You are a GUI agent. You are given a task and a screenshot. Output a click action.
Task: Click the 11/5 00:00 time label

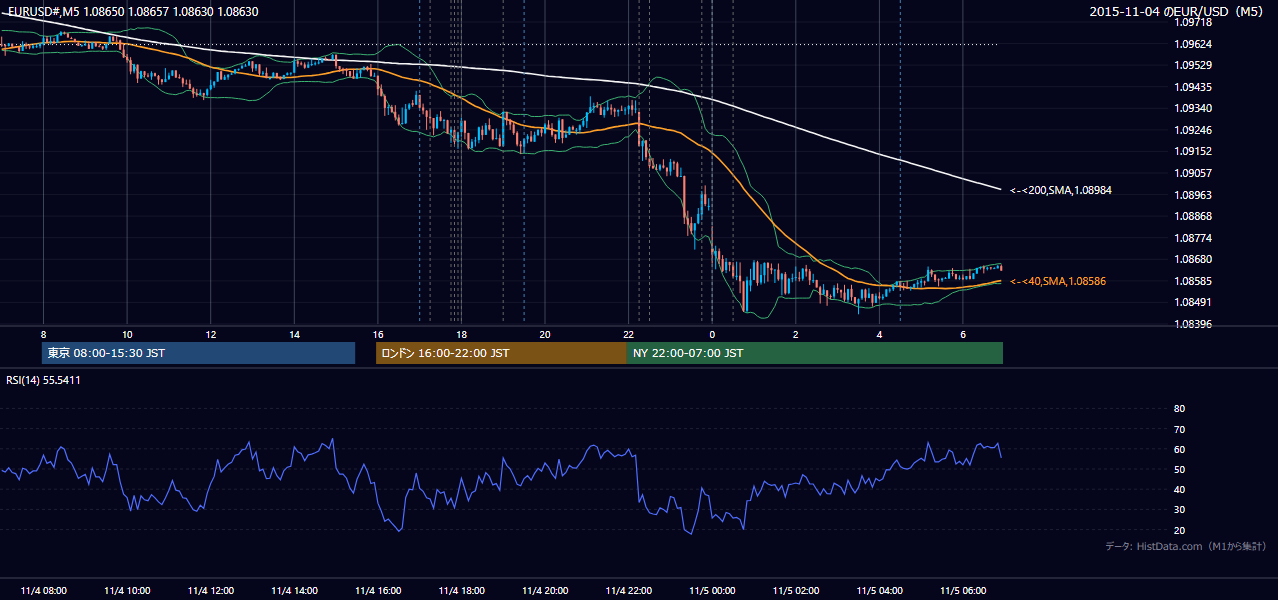click(x=712, y=591)
